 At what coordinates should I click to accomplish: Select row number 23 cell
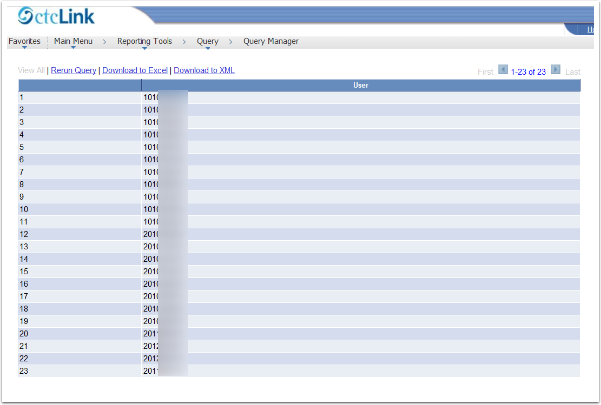[x=80, y=371]
